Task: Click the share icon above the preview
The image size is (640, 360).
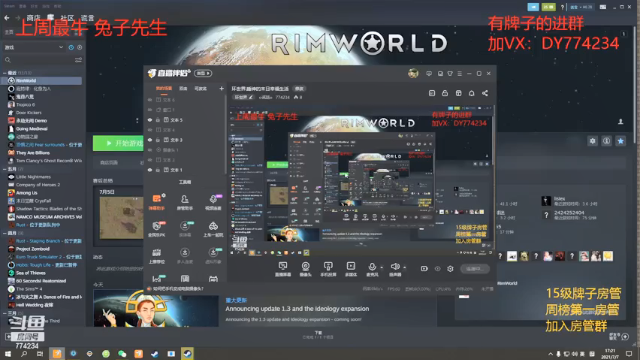Action: (485, 93)
